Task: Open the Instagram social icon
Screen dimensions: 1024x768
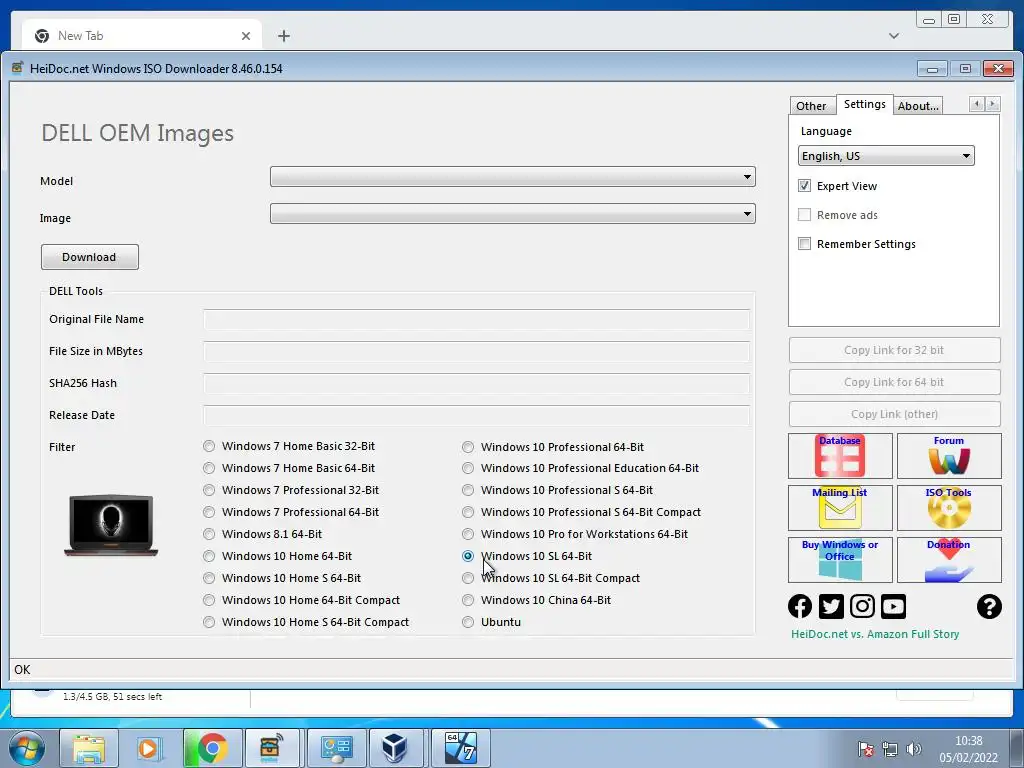Action: point(862,607)
